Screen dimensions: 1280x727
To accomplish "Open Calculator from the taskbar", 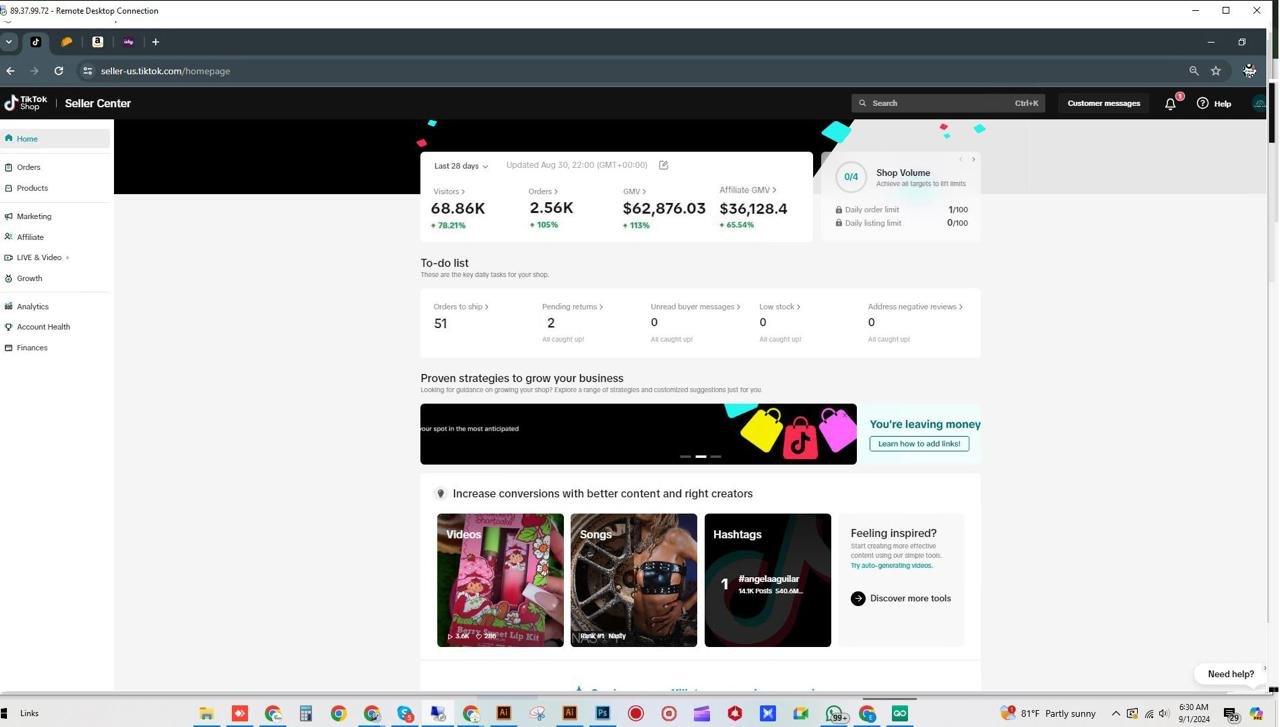I will [306, 713].
